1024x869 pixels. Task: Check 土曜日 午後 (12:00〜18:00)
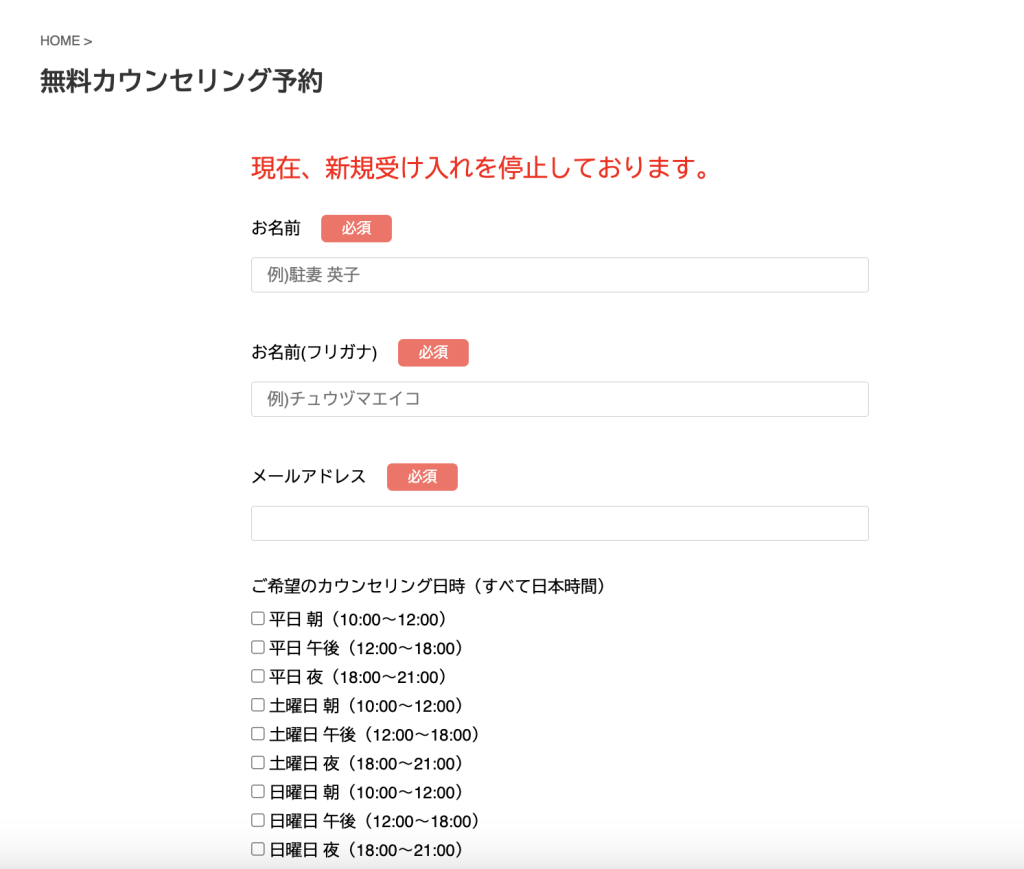[x=257, y=733]
